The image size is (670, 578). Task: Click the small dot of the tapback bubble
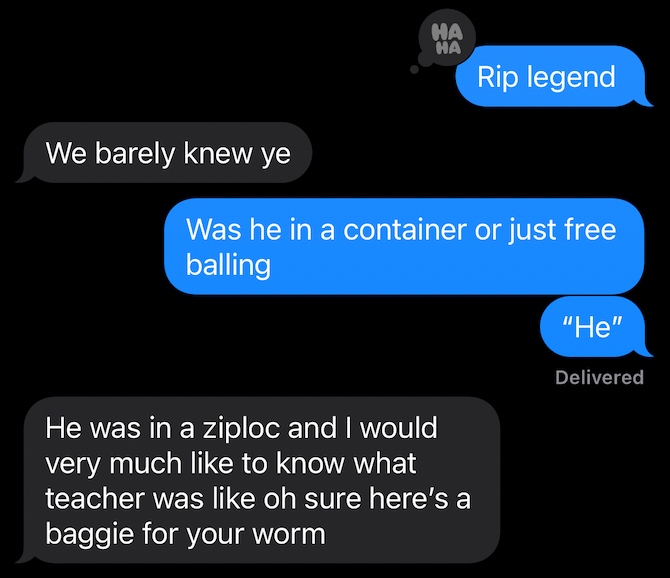click(x=414, y=70)
